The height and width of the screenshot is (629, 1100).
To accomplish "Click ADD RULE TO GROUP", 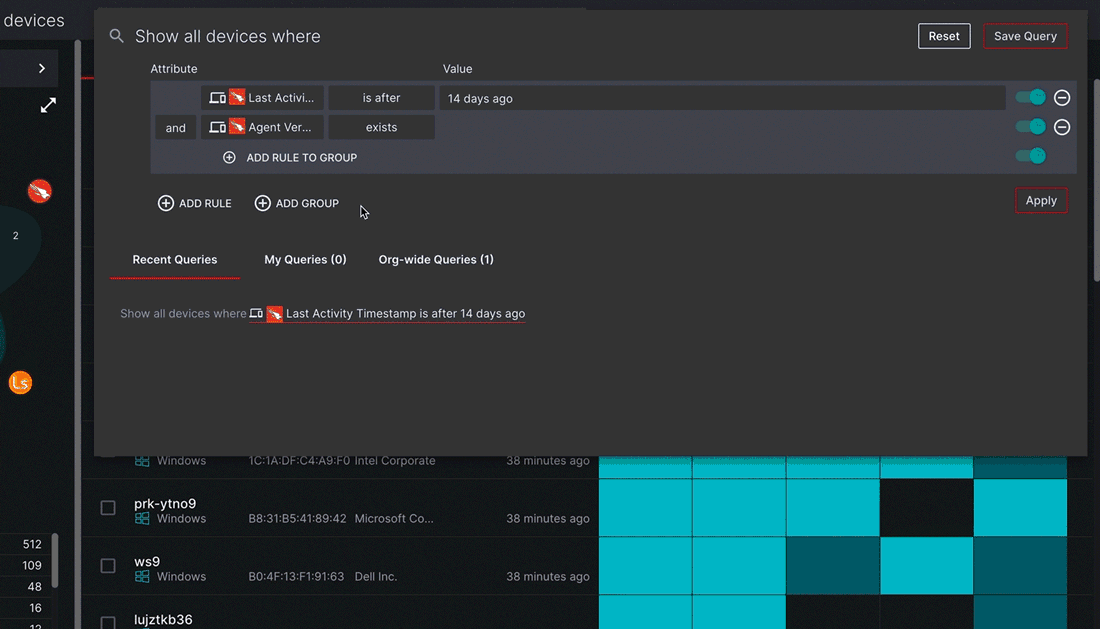I will click(290, 158).
